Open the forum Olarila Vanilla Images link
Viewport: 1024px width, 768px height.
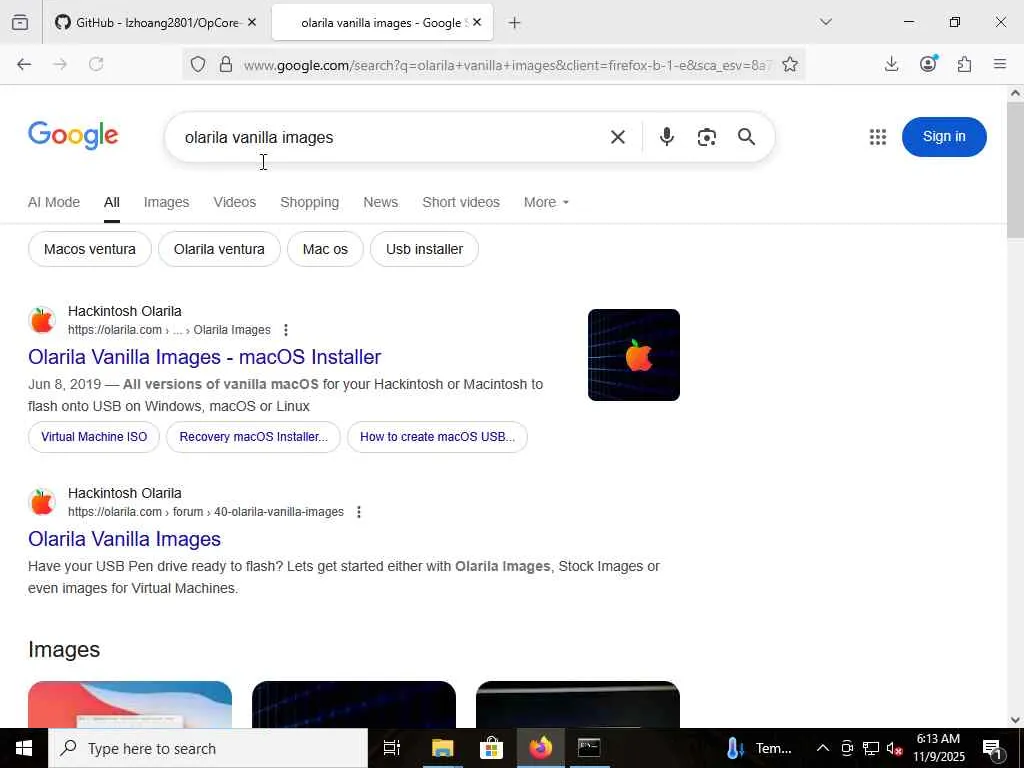[x=125, y=539]
